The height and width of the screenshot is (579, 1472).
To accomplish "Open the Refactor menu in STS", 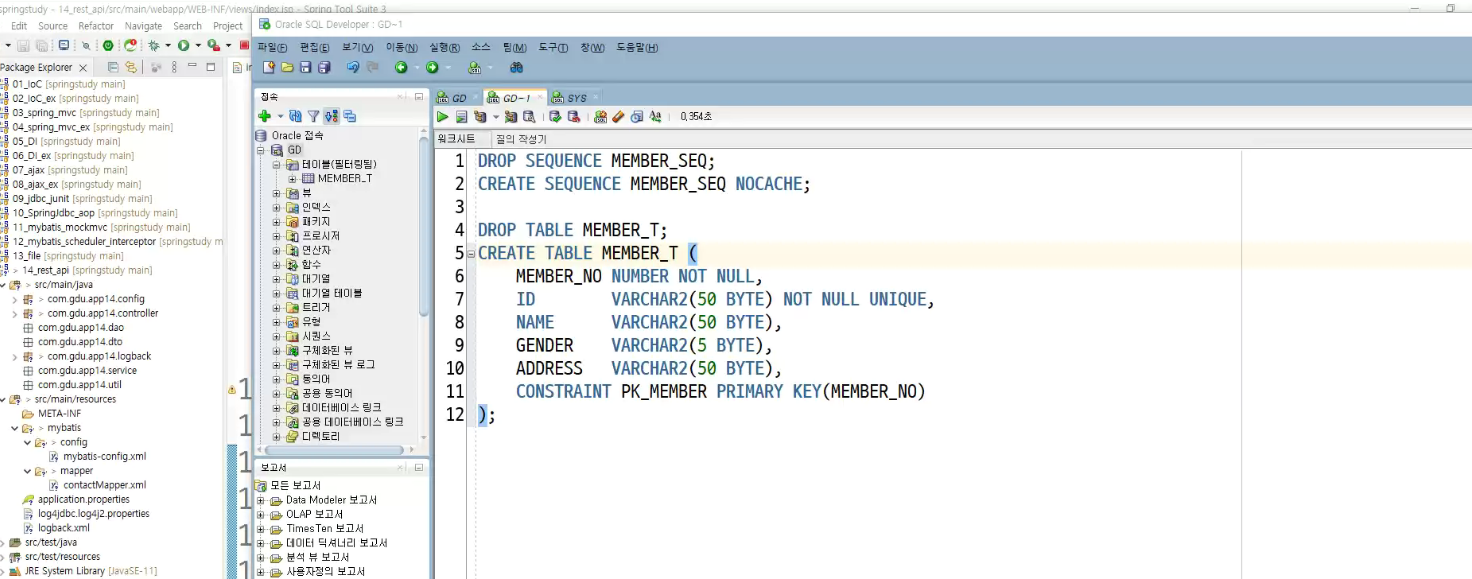I will tap(96, 26).
